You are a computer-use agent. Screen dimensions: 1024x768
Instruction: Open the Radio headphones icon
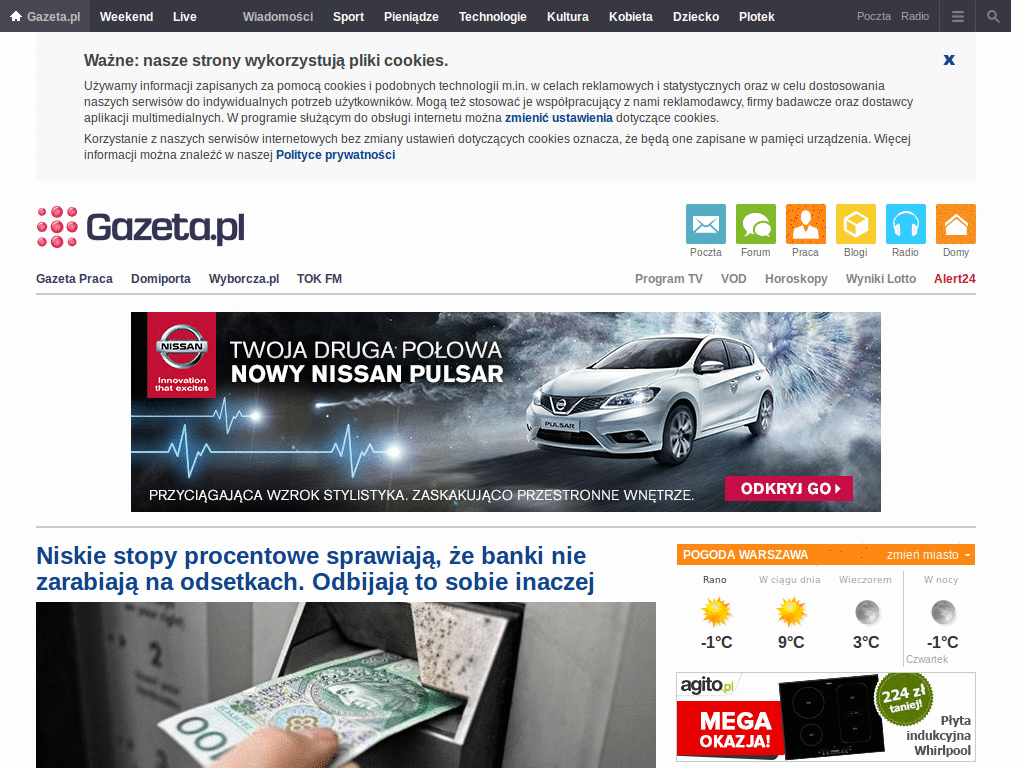point(906,224)
